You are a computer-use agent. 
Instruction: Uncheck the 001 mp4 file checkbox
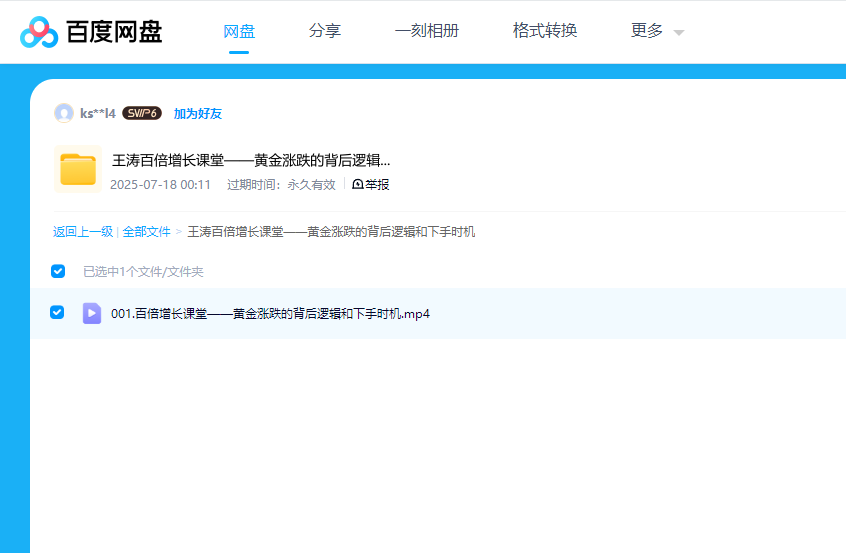coord(57,313)
